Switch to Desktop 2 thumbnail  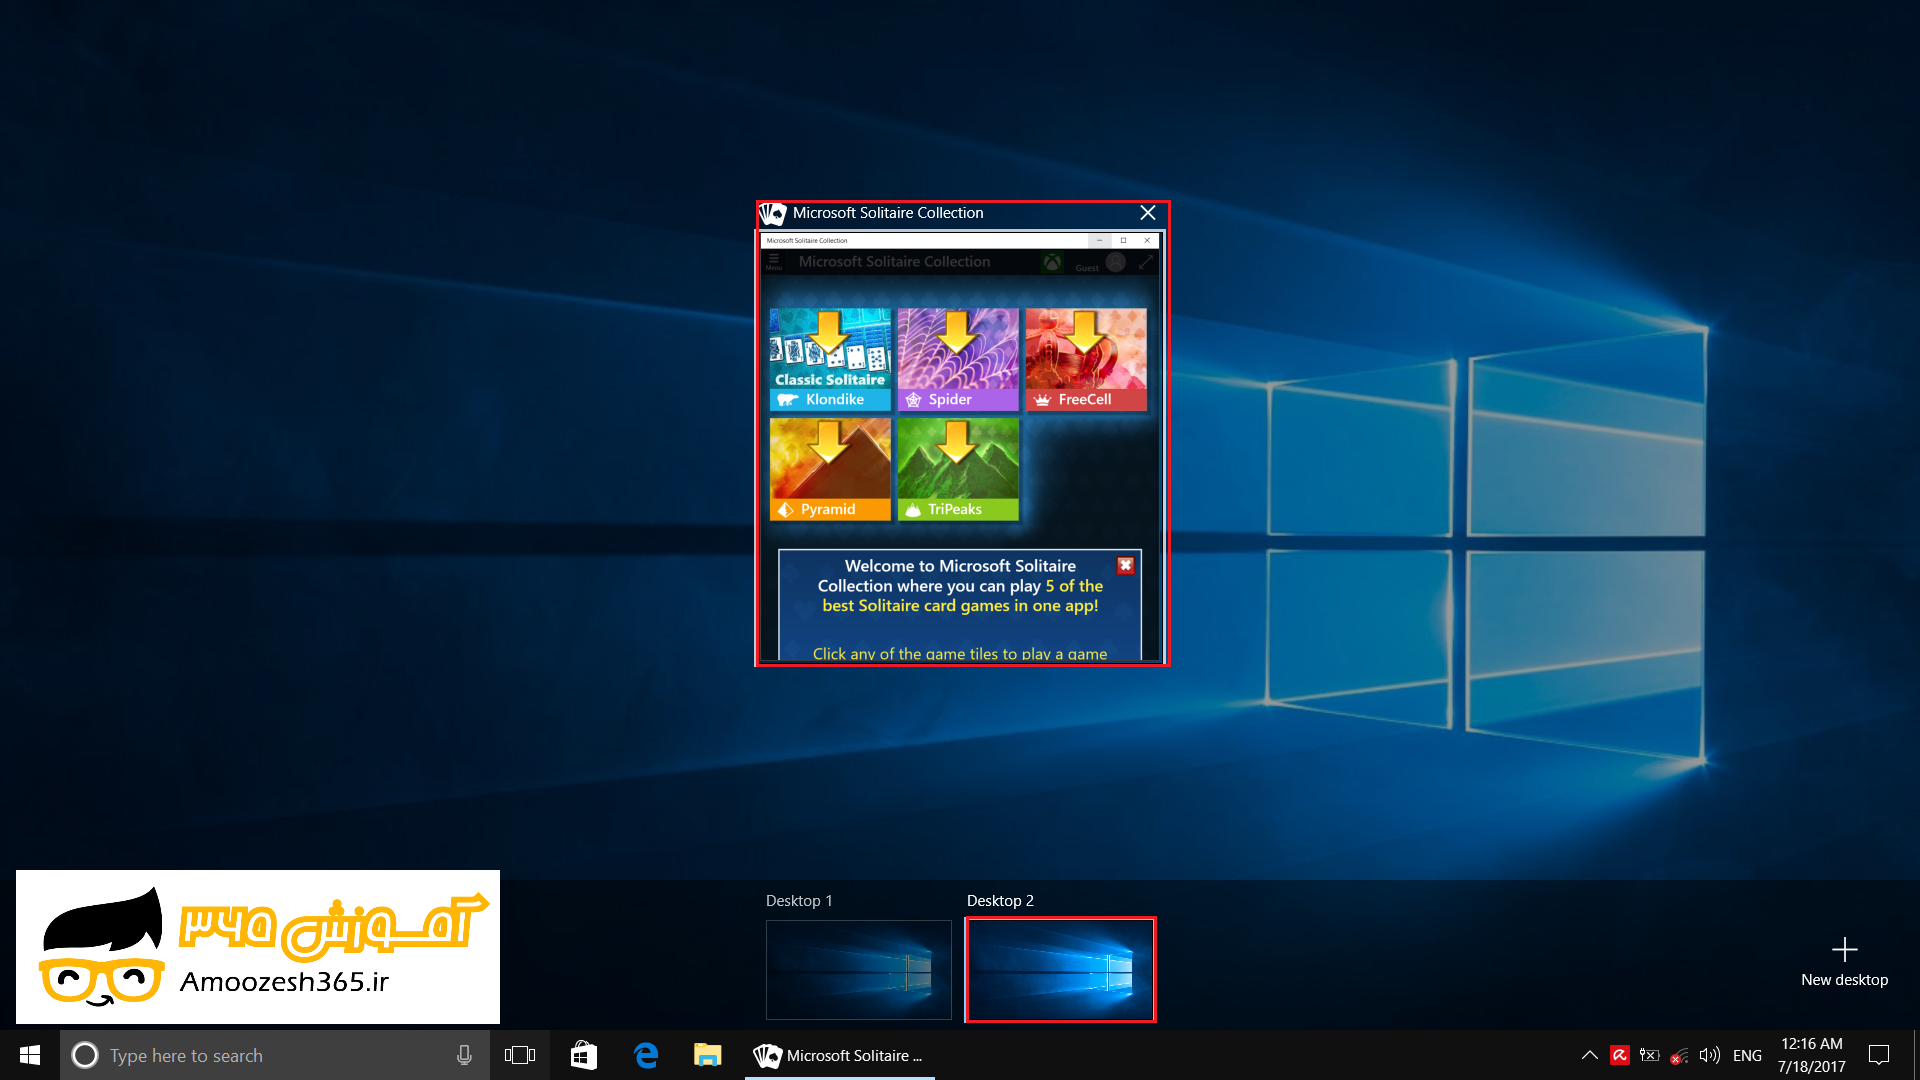click(x=1060, y=970)
